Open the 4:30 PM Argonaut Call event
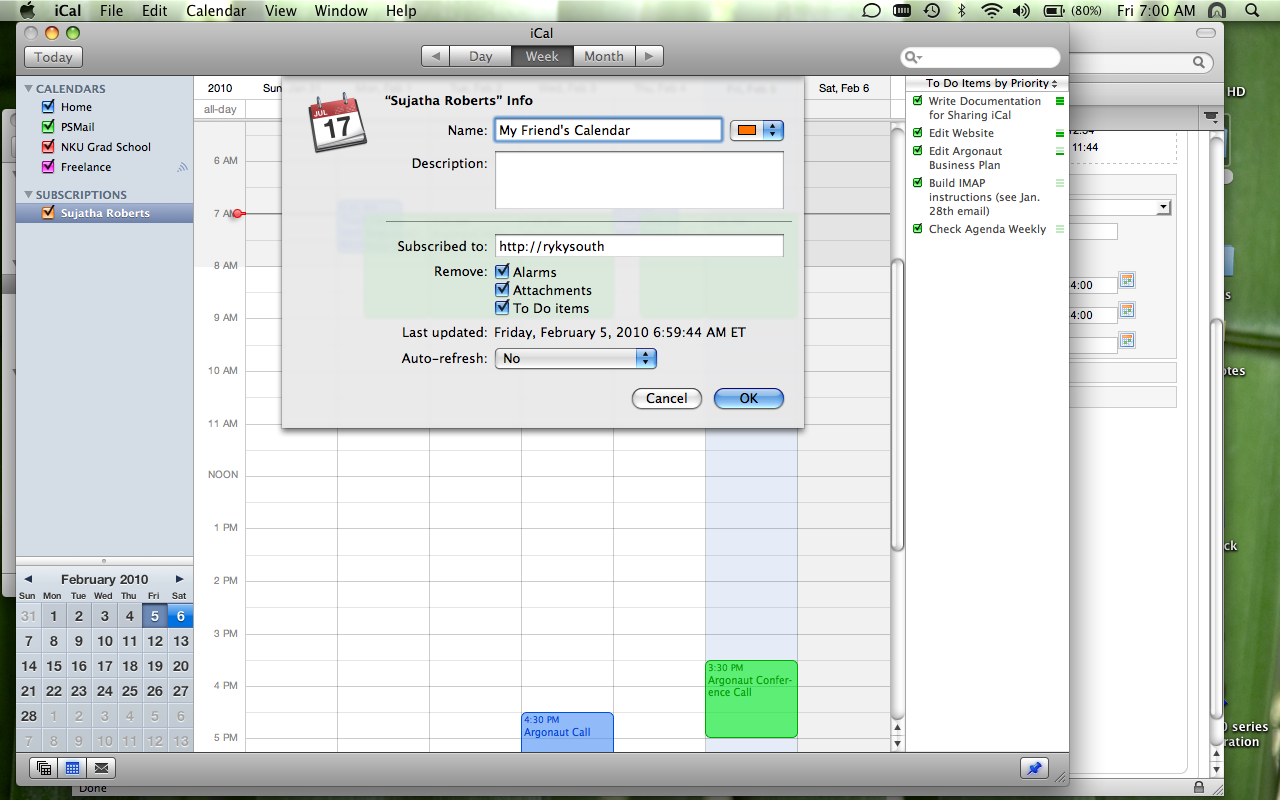 coord(567,732)
